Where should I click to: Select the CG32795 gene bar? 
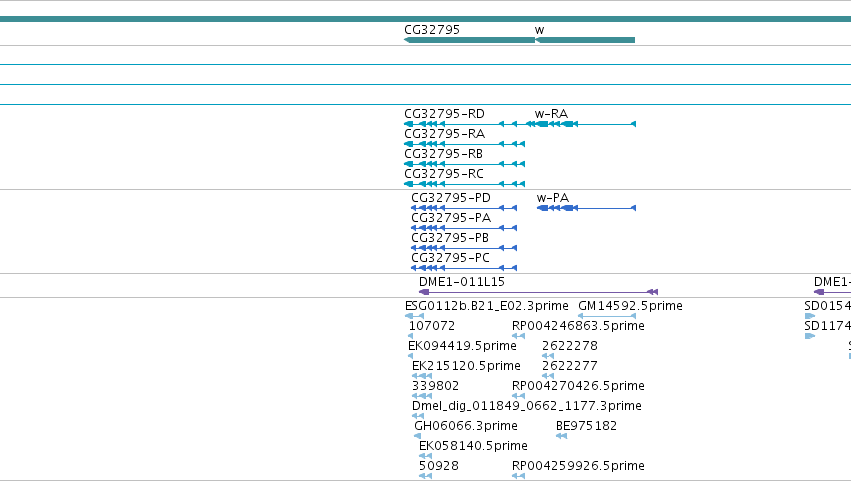(469, 40)
